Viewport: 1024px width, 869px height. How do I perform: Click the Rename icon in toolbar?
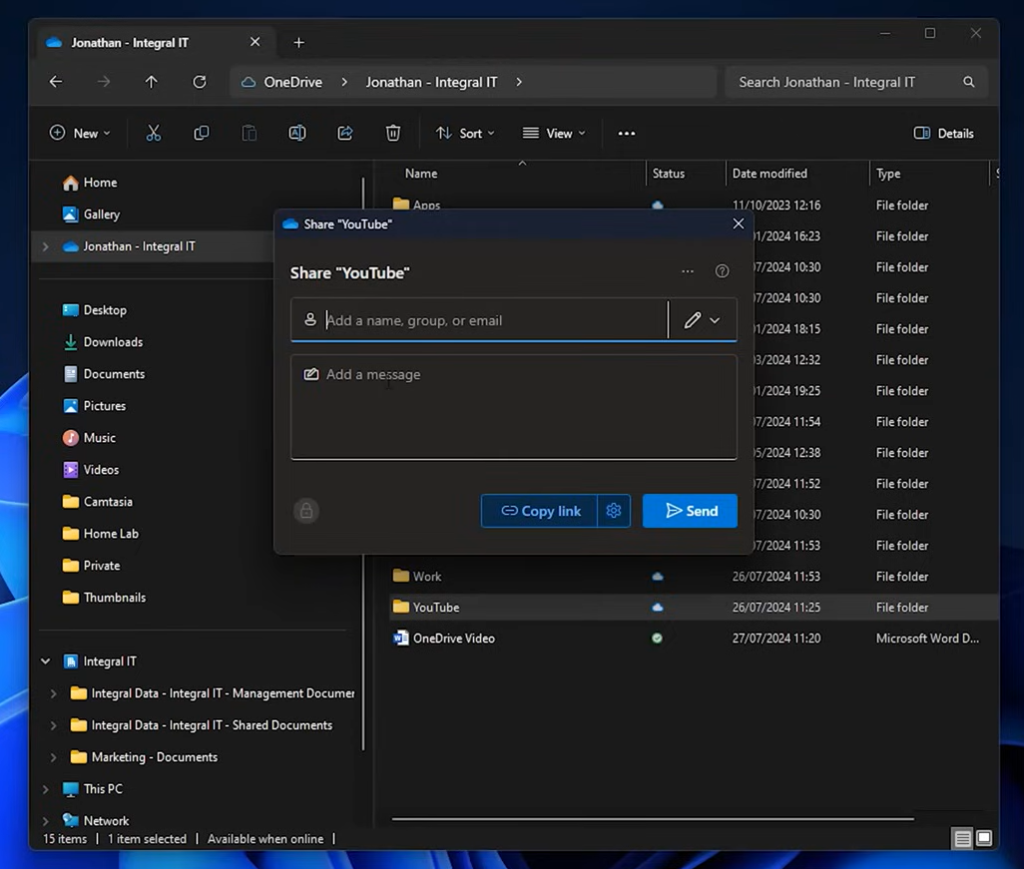pyautogui.click(x=297, y=133)
